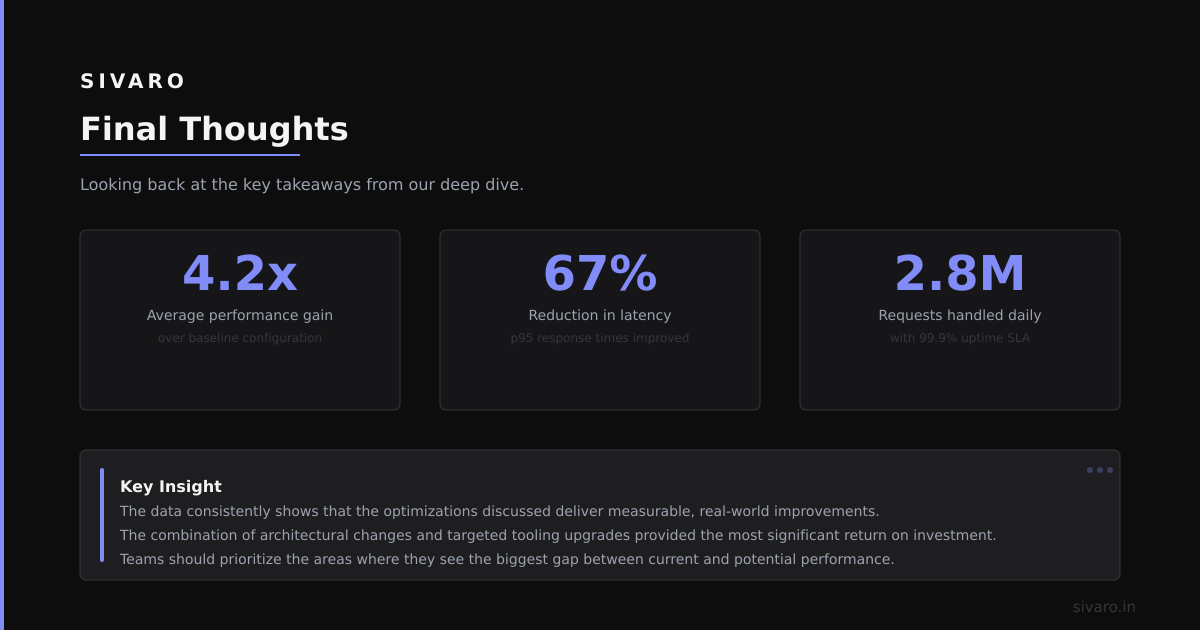
Task: Select the Final Thoughts slide heading
Action: pyautogui.click(x=214, y=129)
